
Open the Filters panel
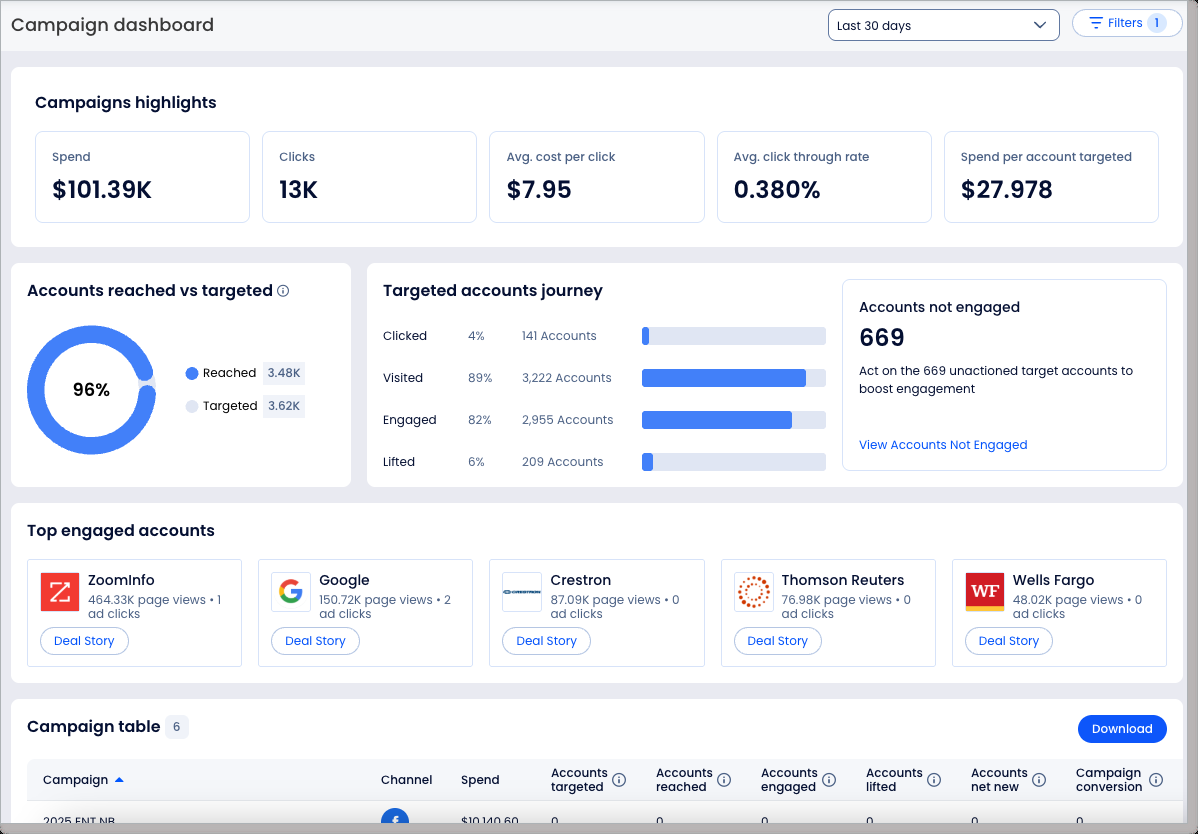coord(1127,23)
